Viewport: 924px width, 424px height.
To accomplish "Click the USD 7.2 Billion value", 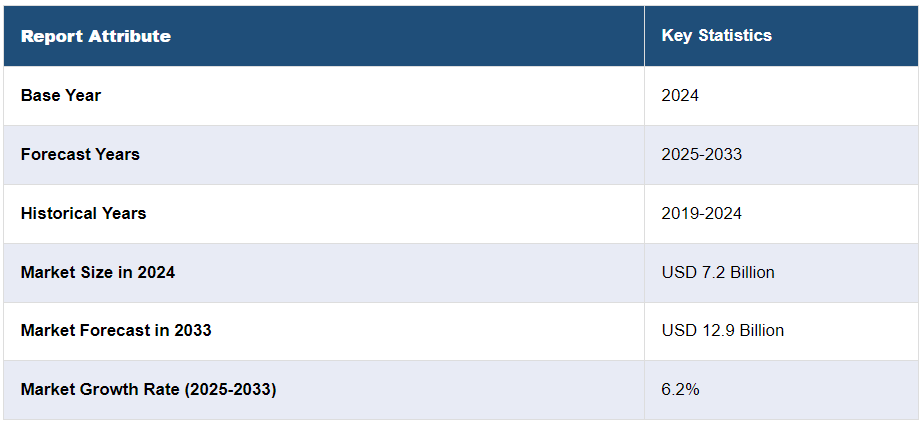I will click(x=718, y=272).
